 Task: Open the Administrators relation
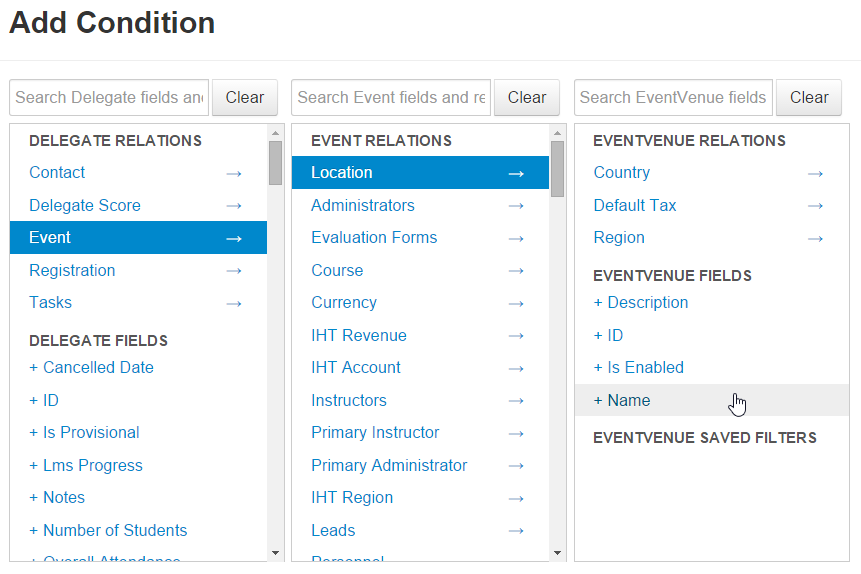click(x=420, y=205)
